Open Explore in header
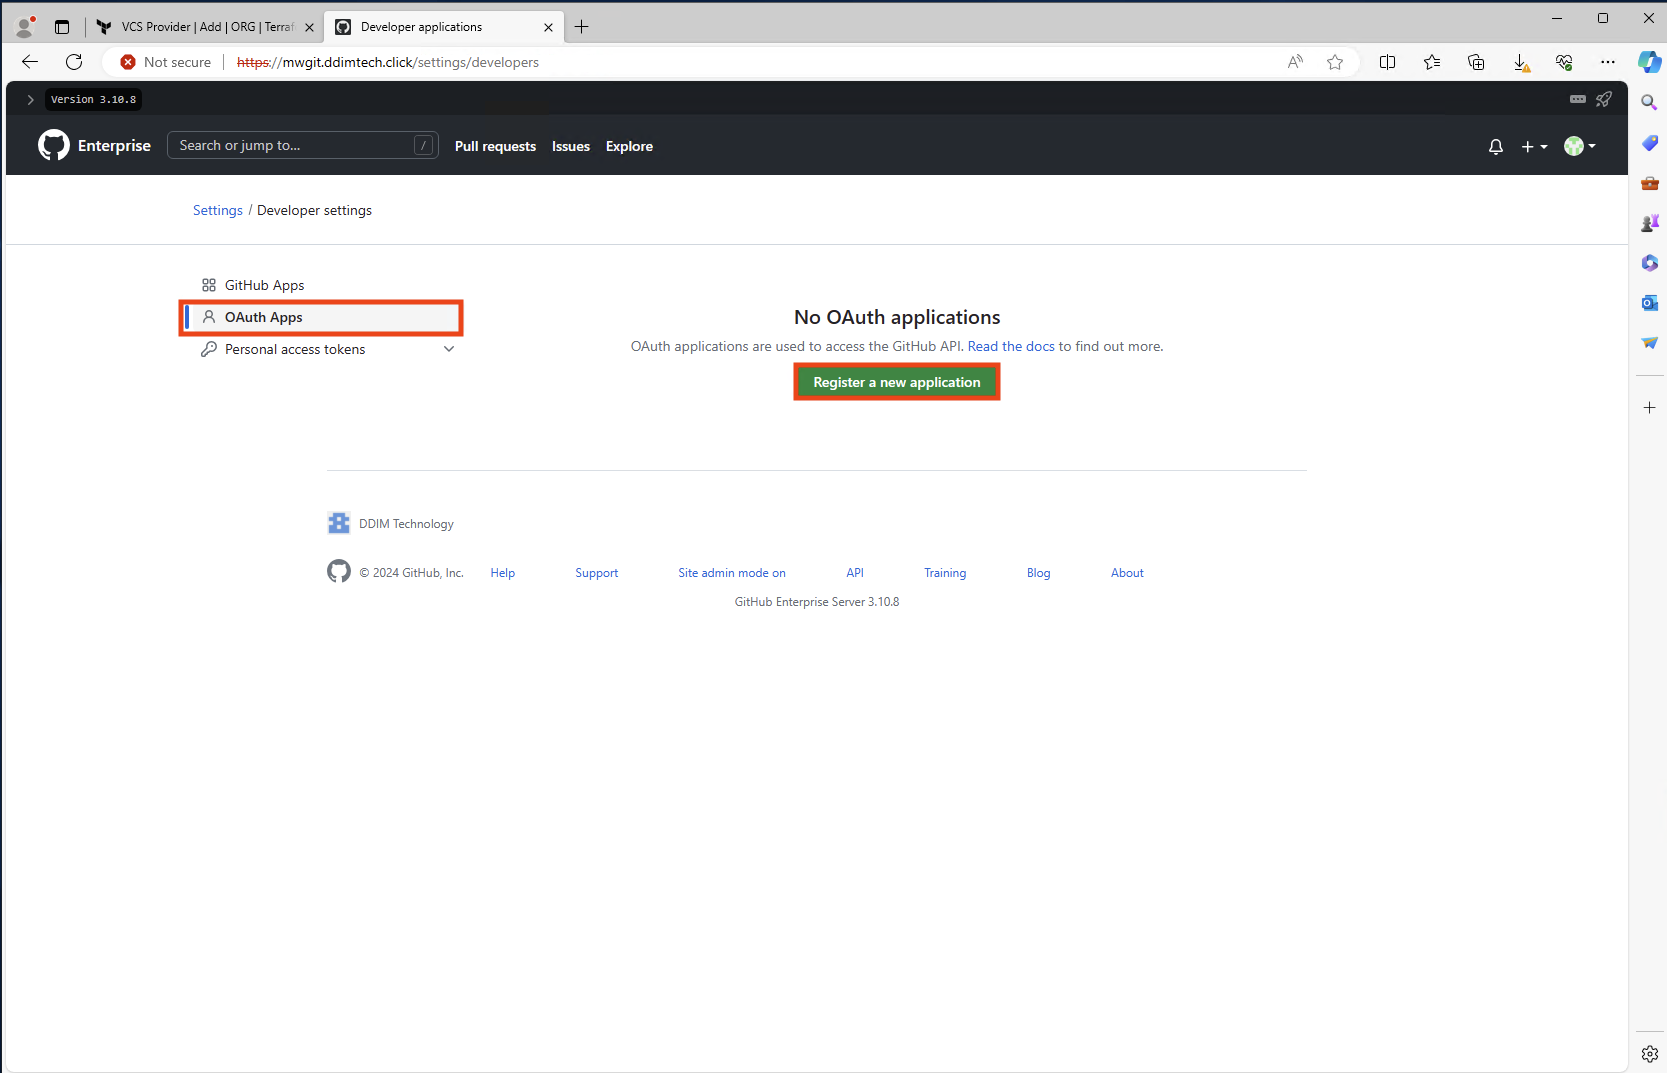Screen dimensions: 1667x1073 (629, 146)
